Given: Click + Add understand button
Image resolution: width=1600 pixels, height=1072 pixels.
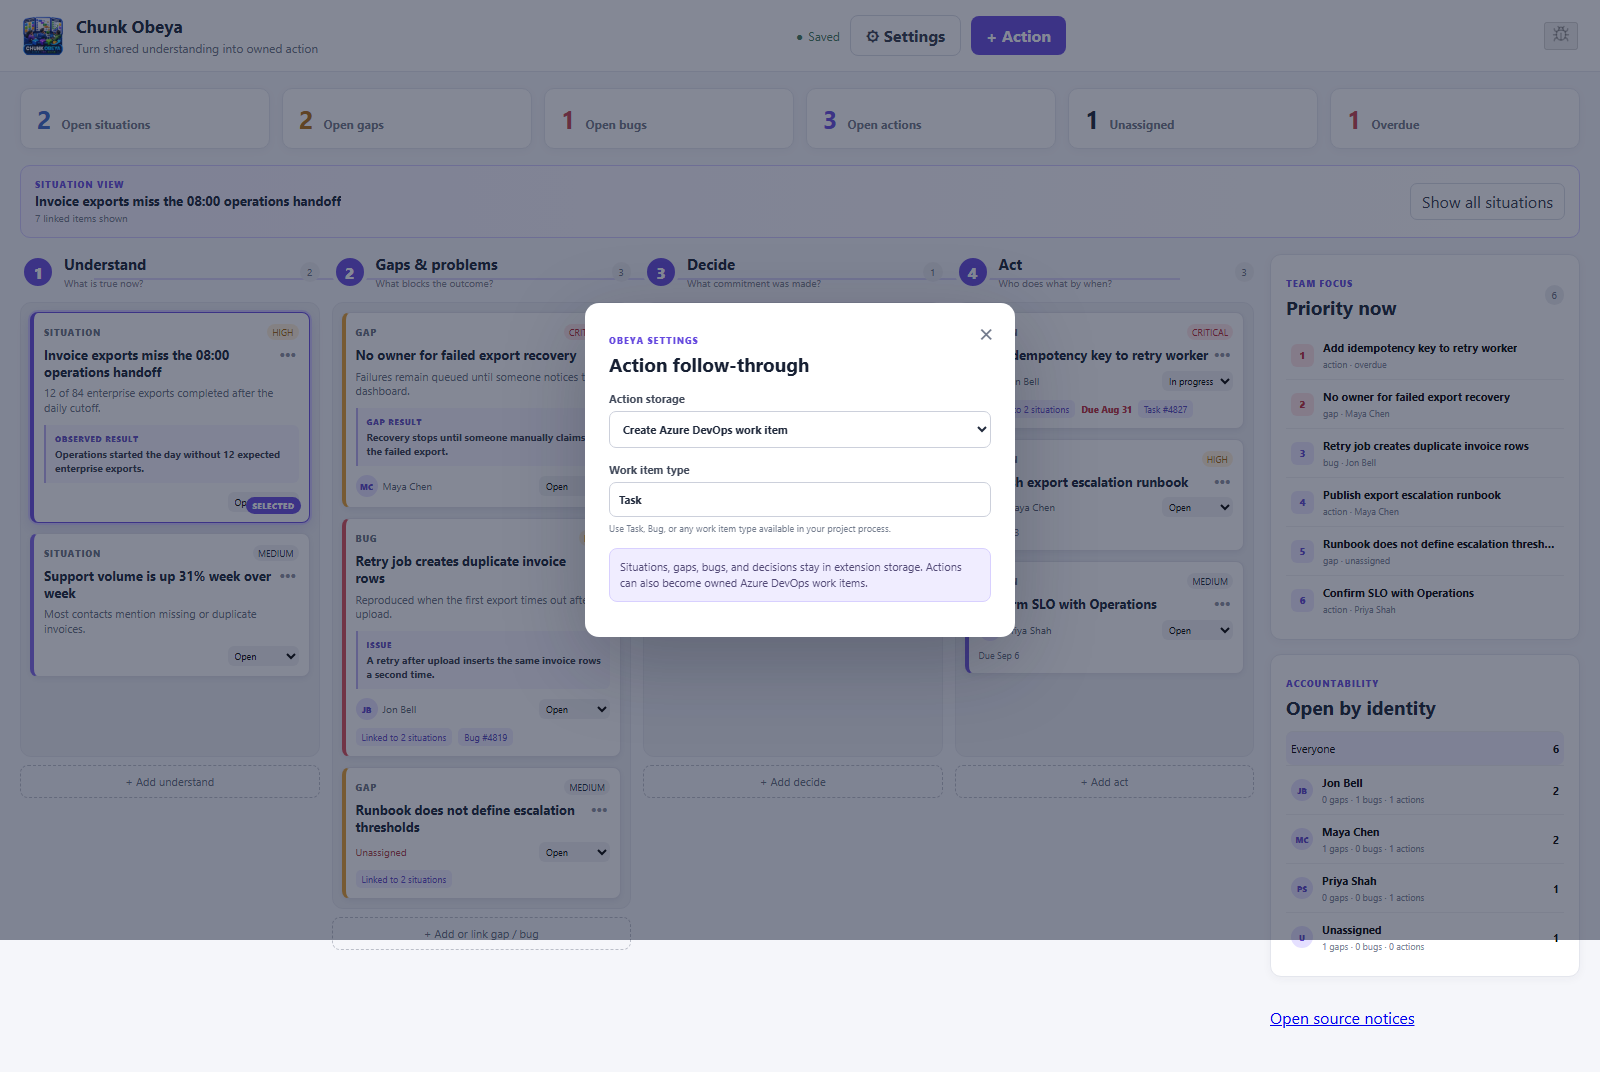Looking at the screenshot, I should (x=170, y=782).
